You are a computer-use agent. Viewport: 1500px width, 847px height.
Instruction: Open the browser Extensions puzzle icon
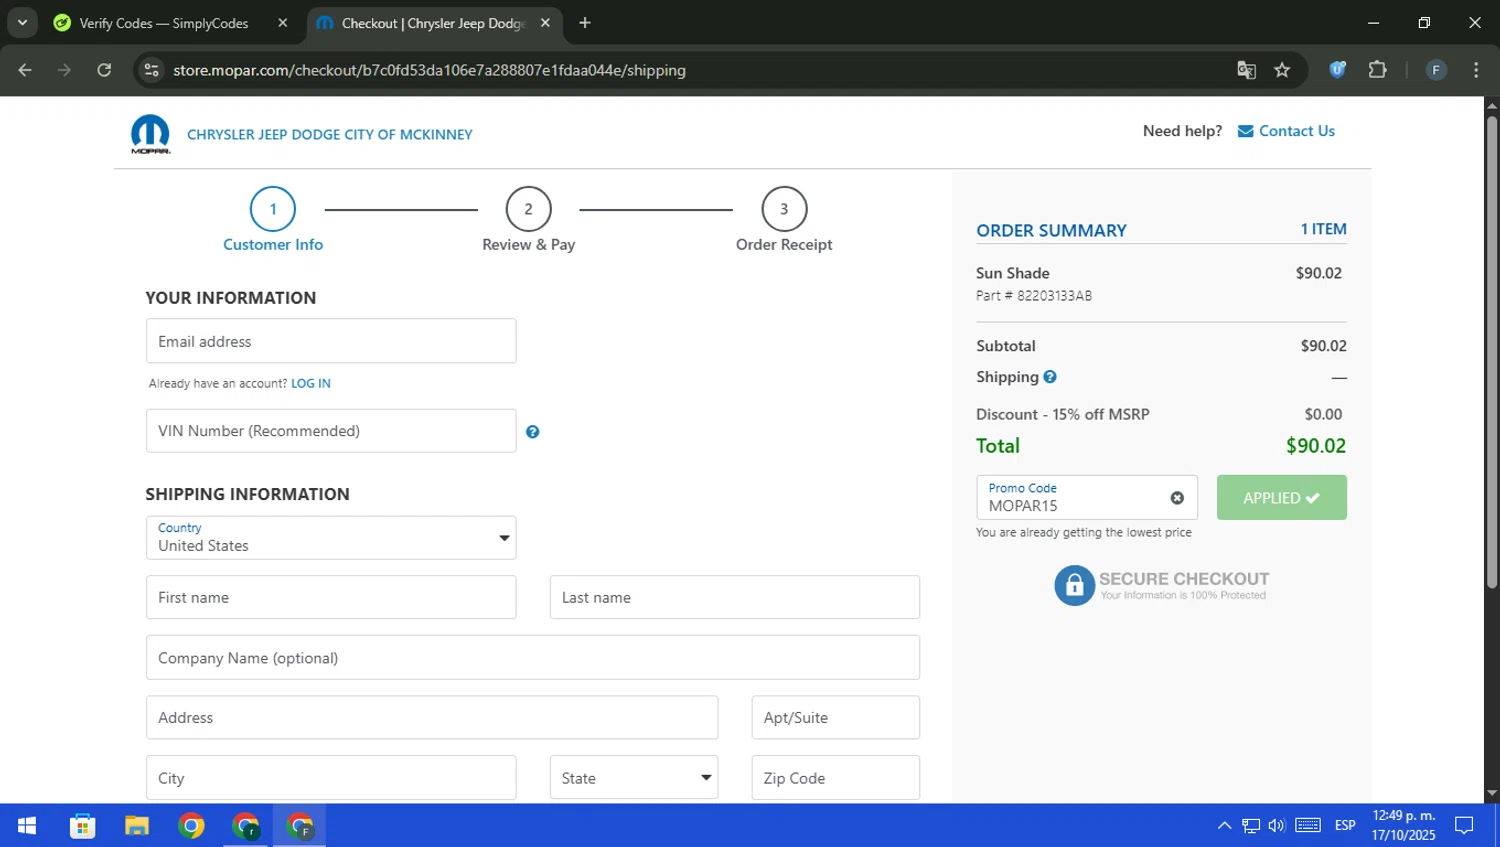1377,70
